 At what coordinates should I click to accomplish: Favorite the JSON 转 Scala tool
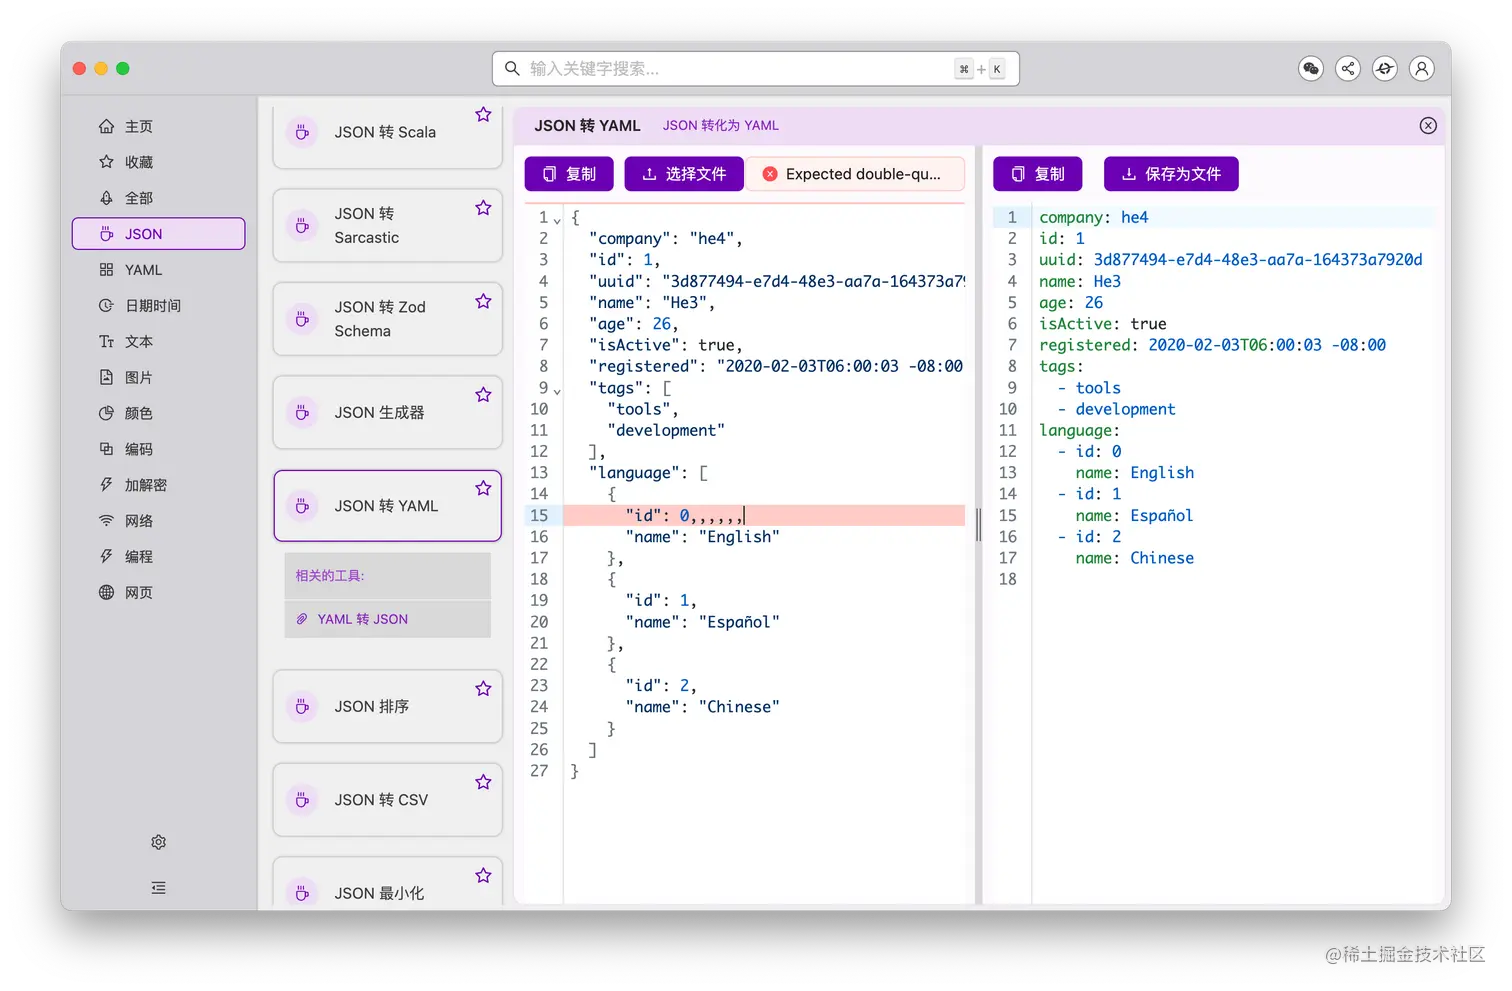click(483, 114)
